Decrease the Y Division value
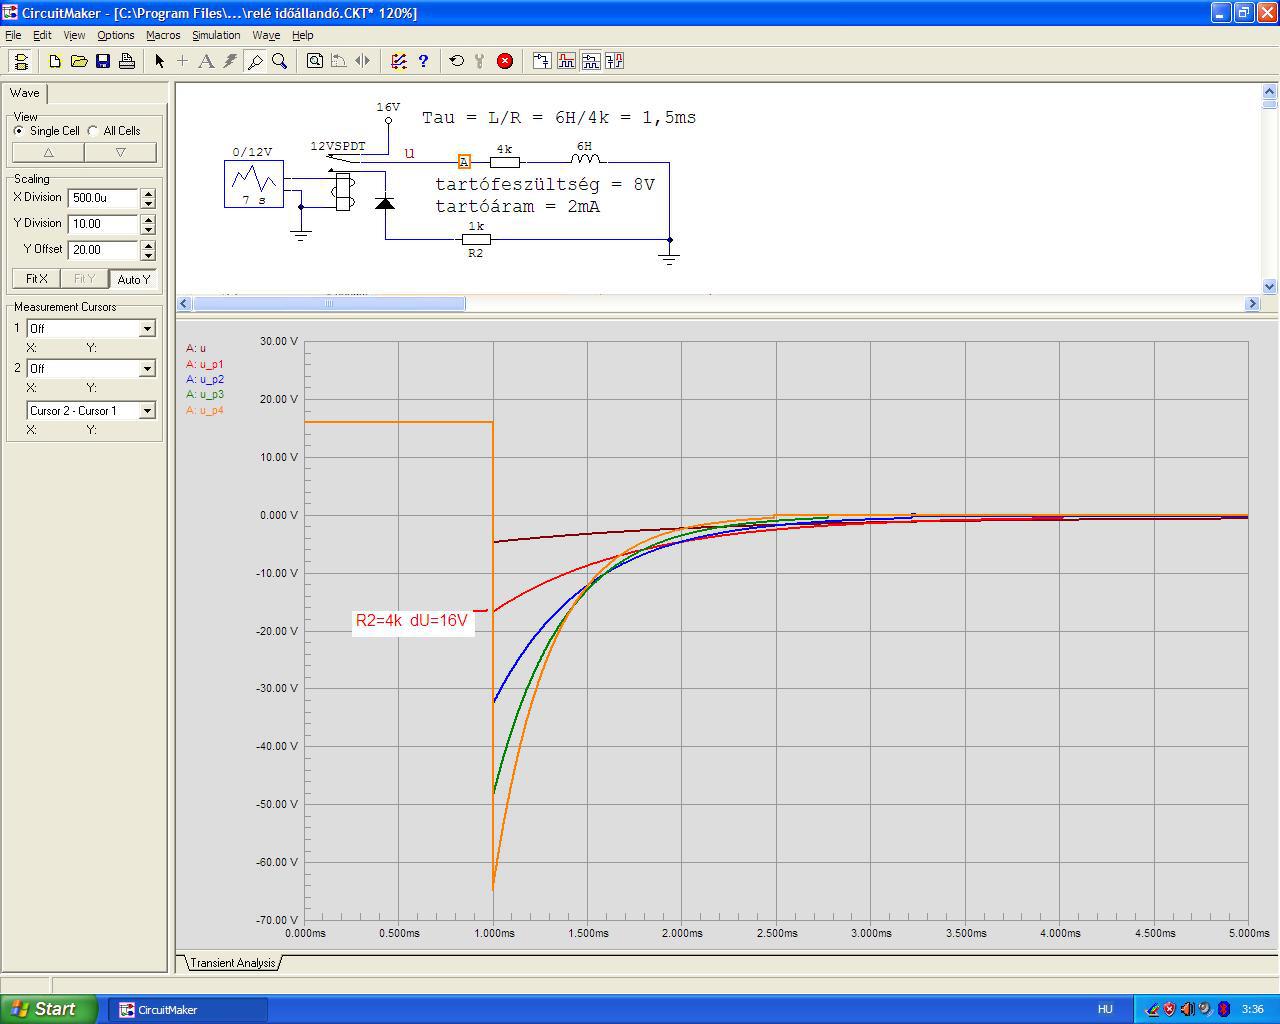Screen dimensions: 1280x1024 pos(149,229)
